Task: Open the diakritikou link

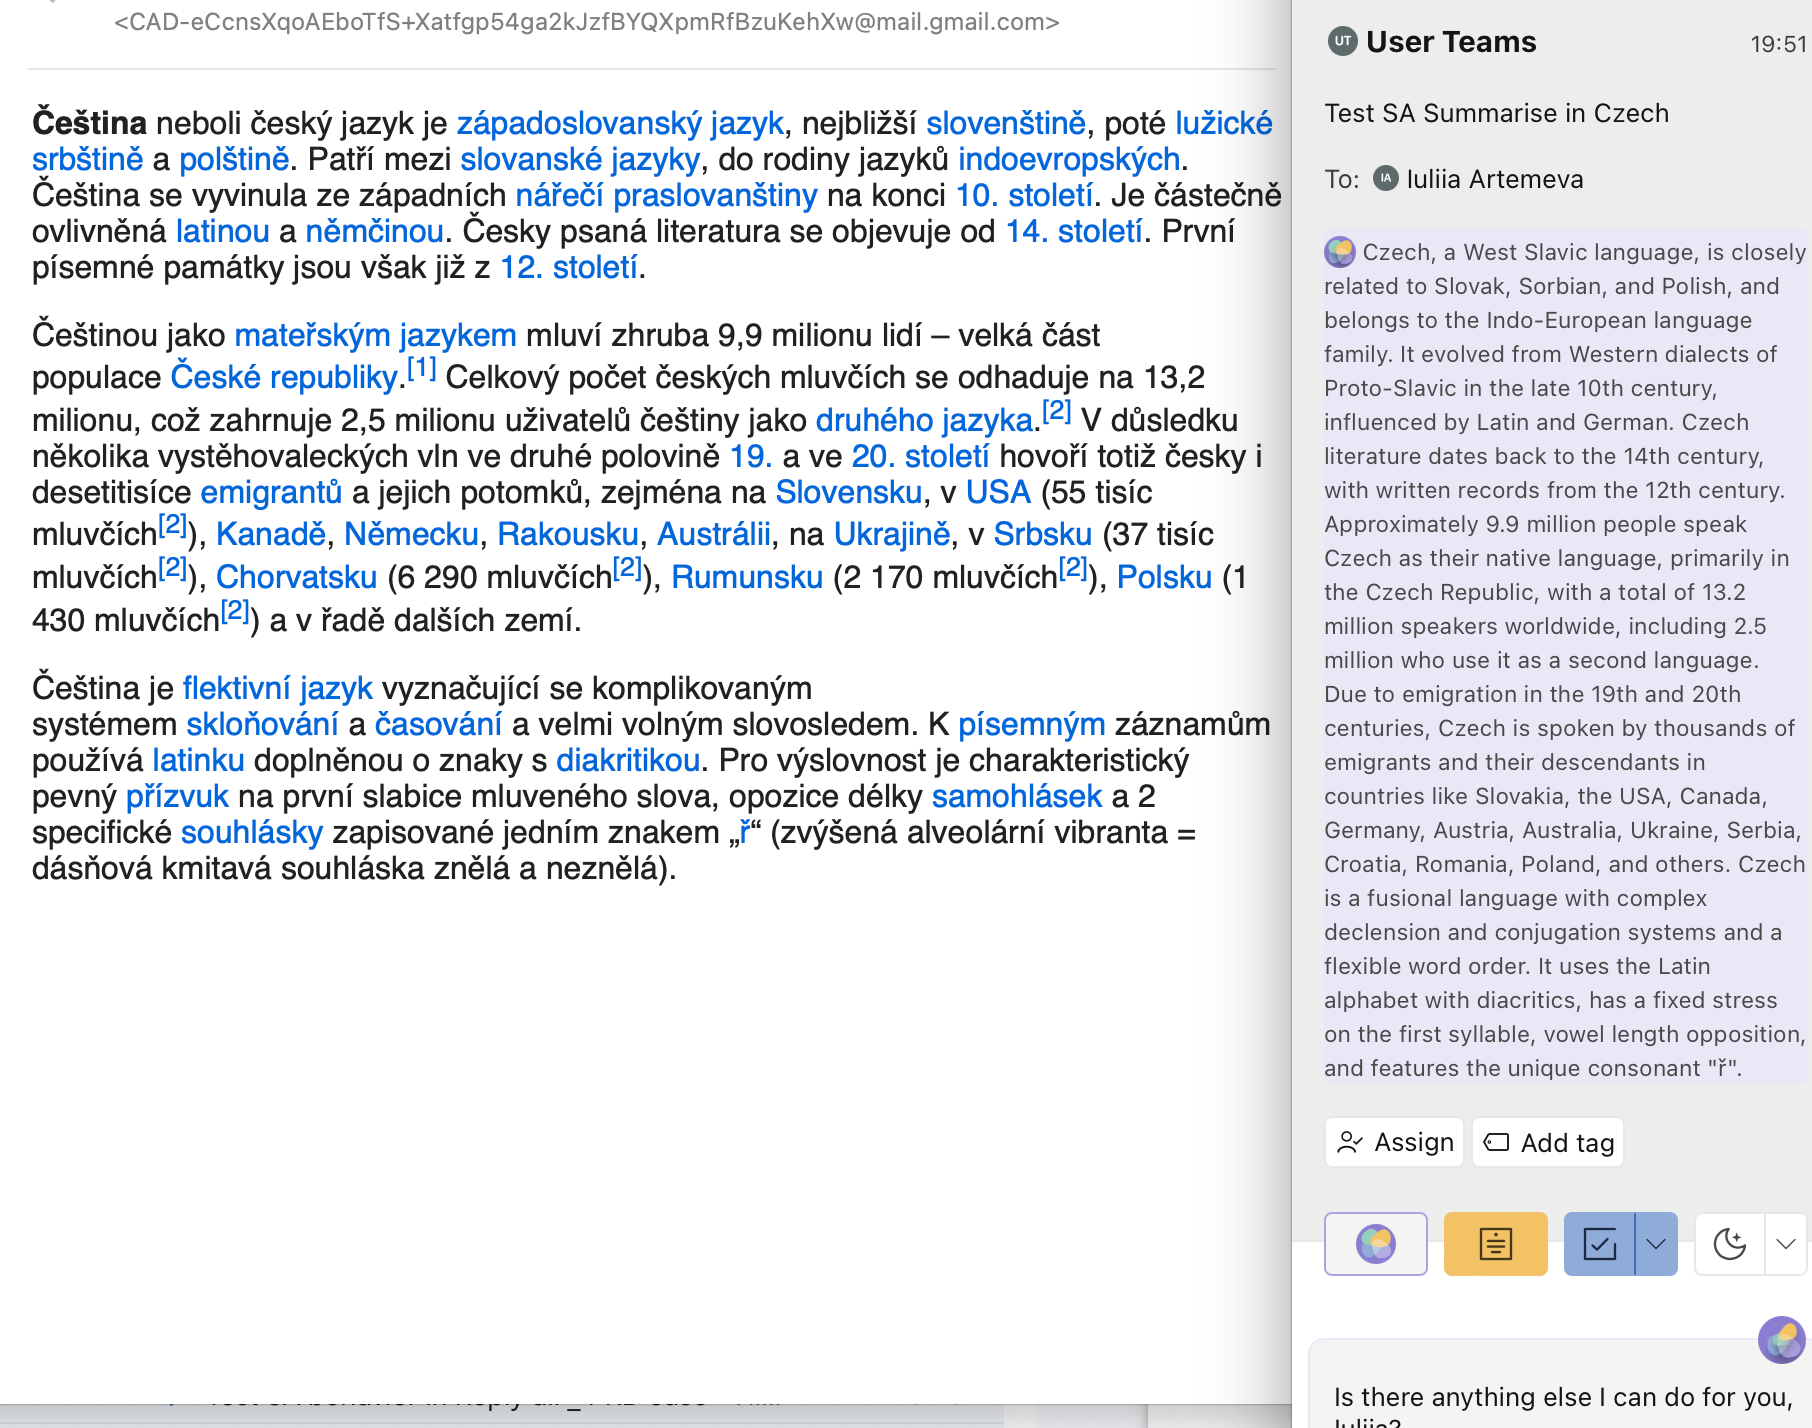Action: 627,760
